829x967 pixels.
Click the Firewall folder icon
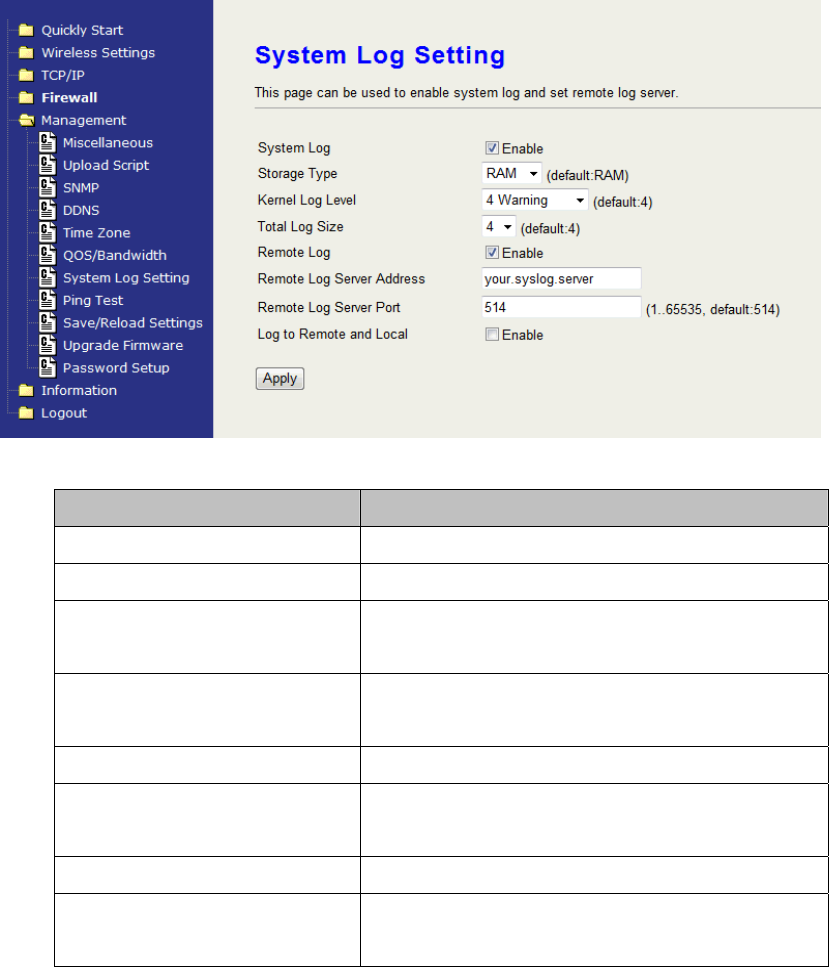pos(26,97)
